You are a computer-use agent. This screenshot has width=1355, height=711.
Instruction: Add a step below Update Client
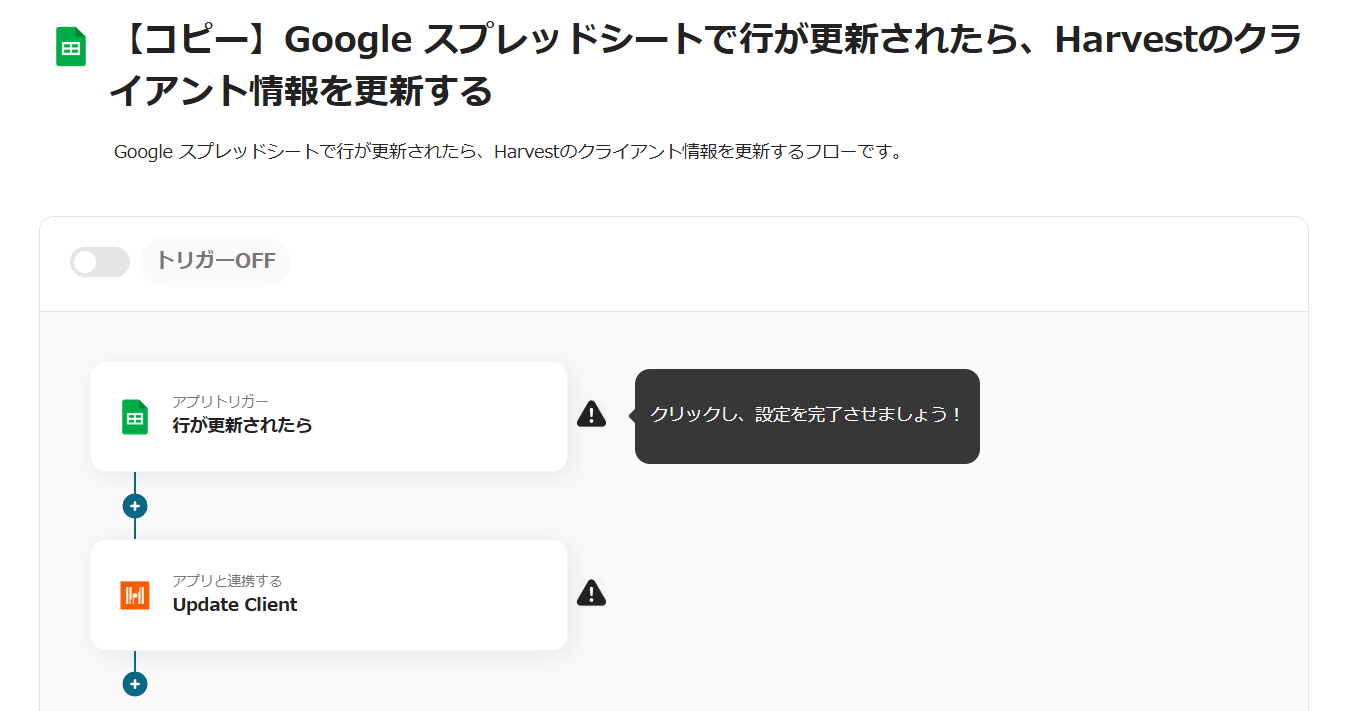pos(135,684)
